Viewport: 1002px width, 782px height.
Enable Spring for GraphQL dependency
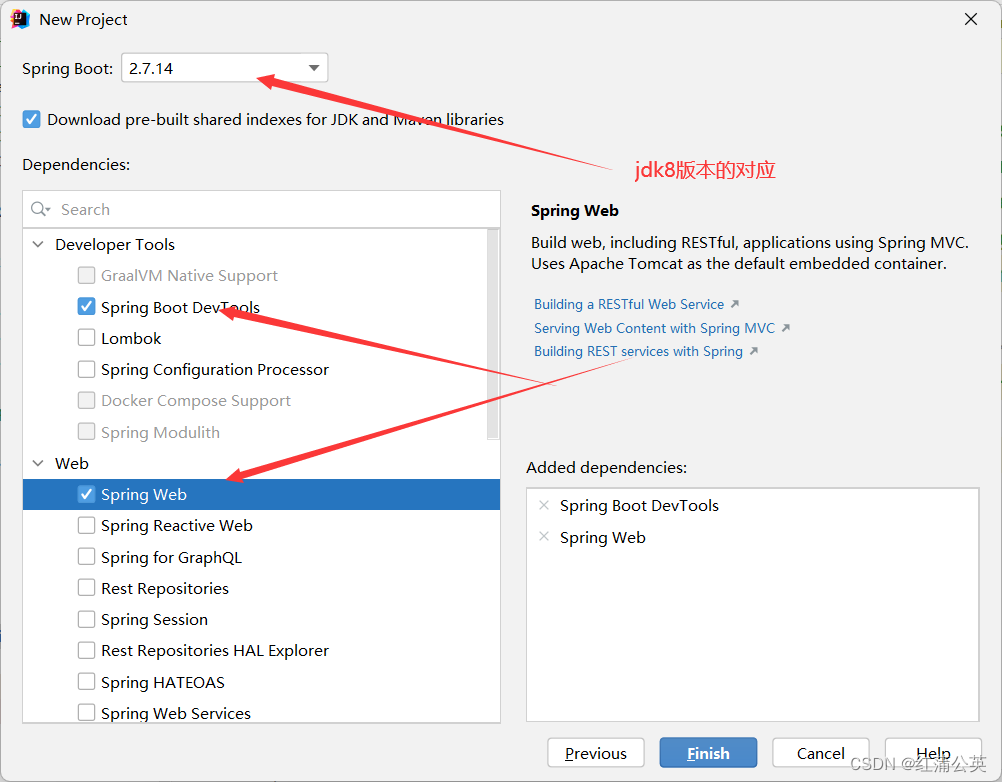tap(86, 556)
